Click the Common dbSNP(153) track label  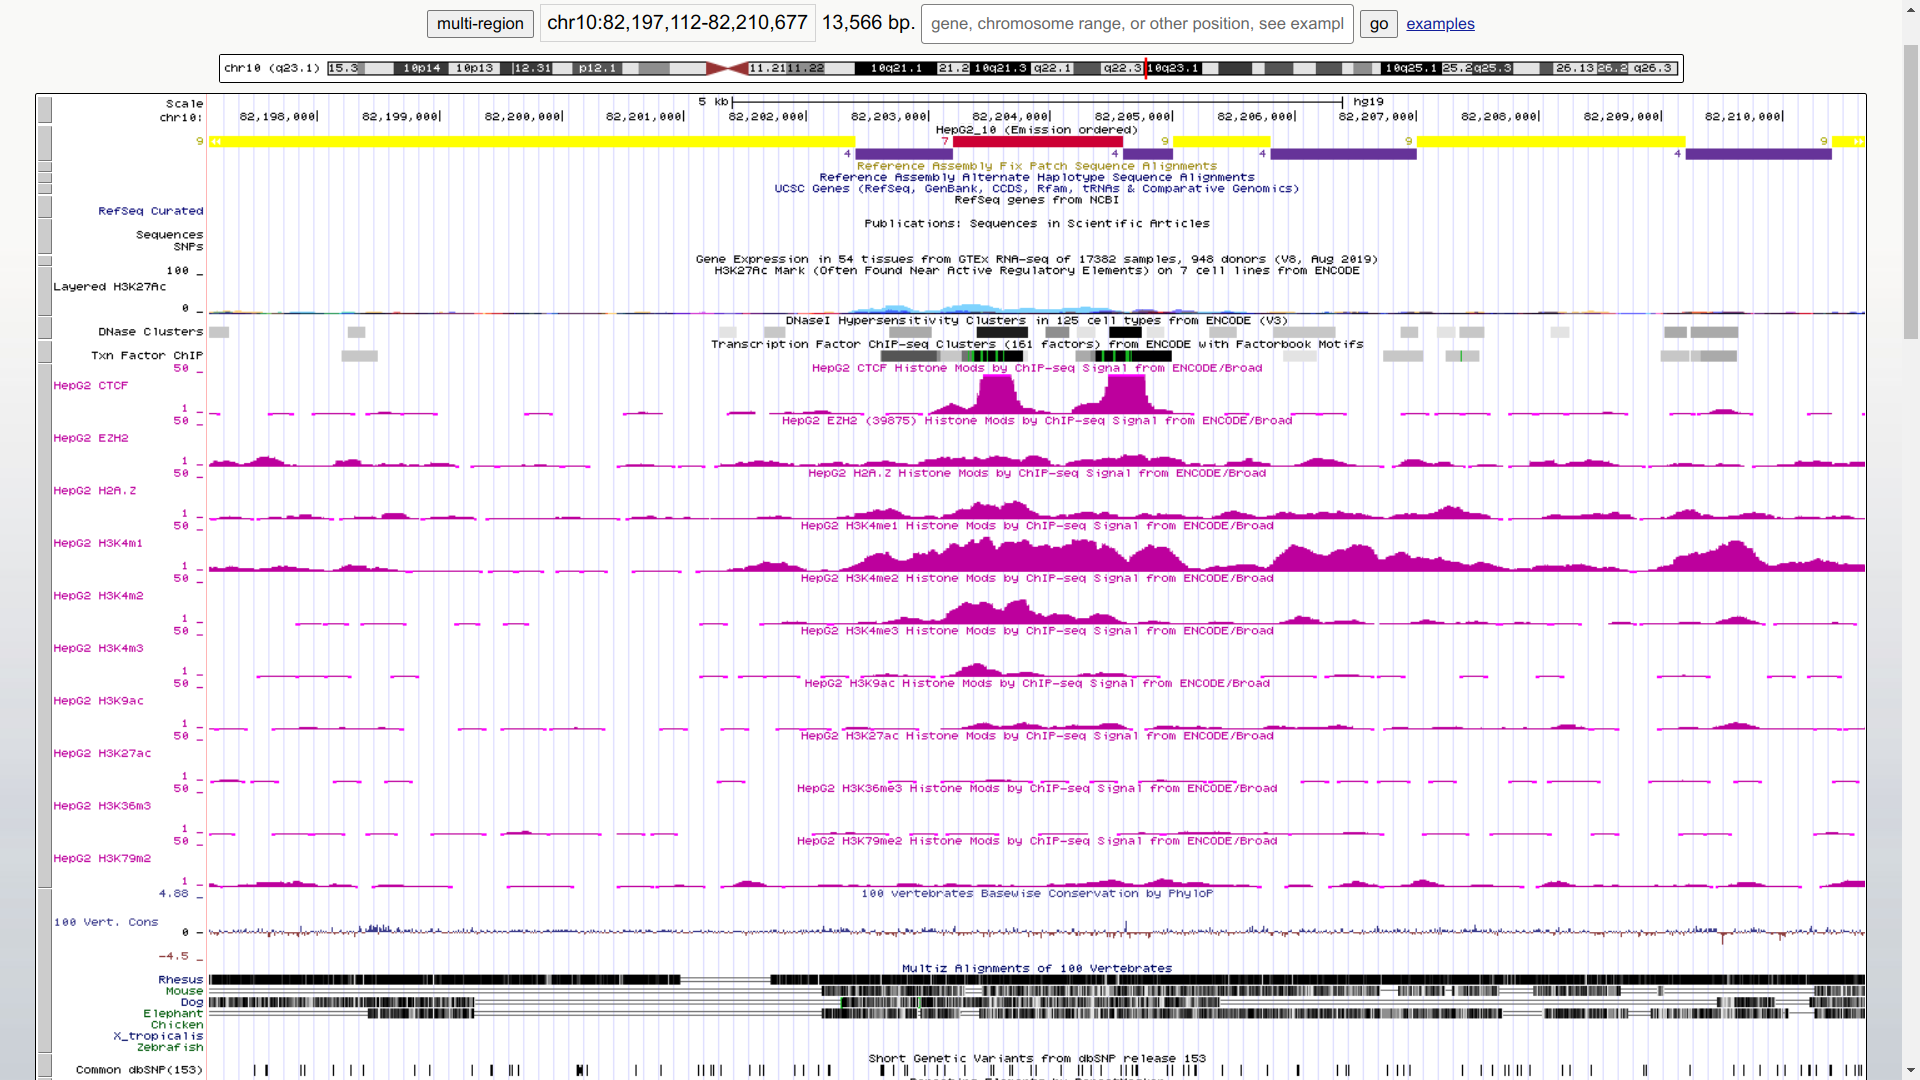[x=139, y=1070]
